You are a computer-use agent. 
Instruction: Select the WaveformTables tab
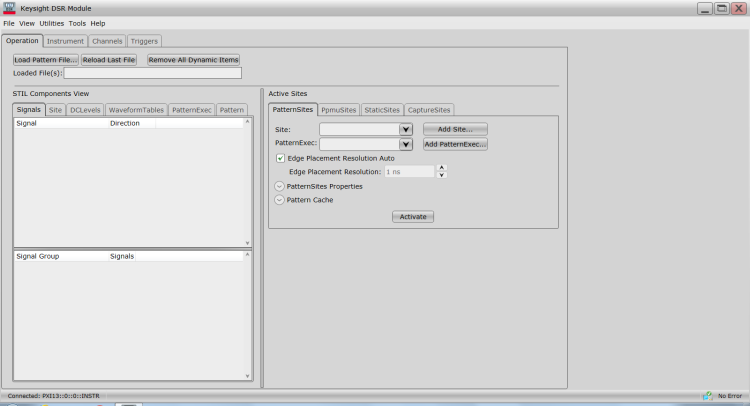click(x=136, y=109)
